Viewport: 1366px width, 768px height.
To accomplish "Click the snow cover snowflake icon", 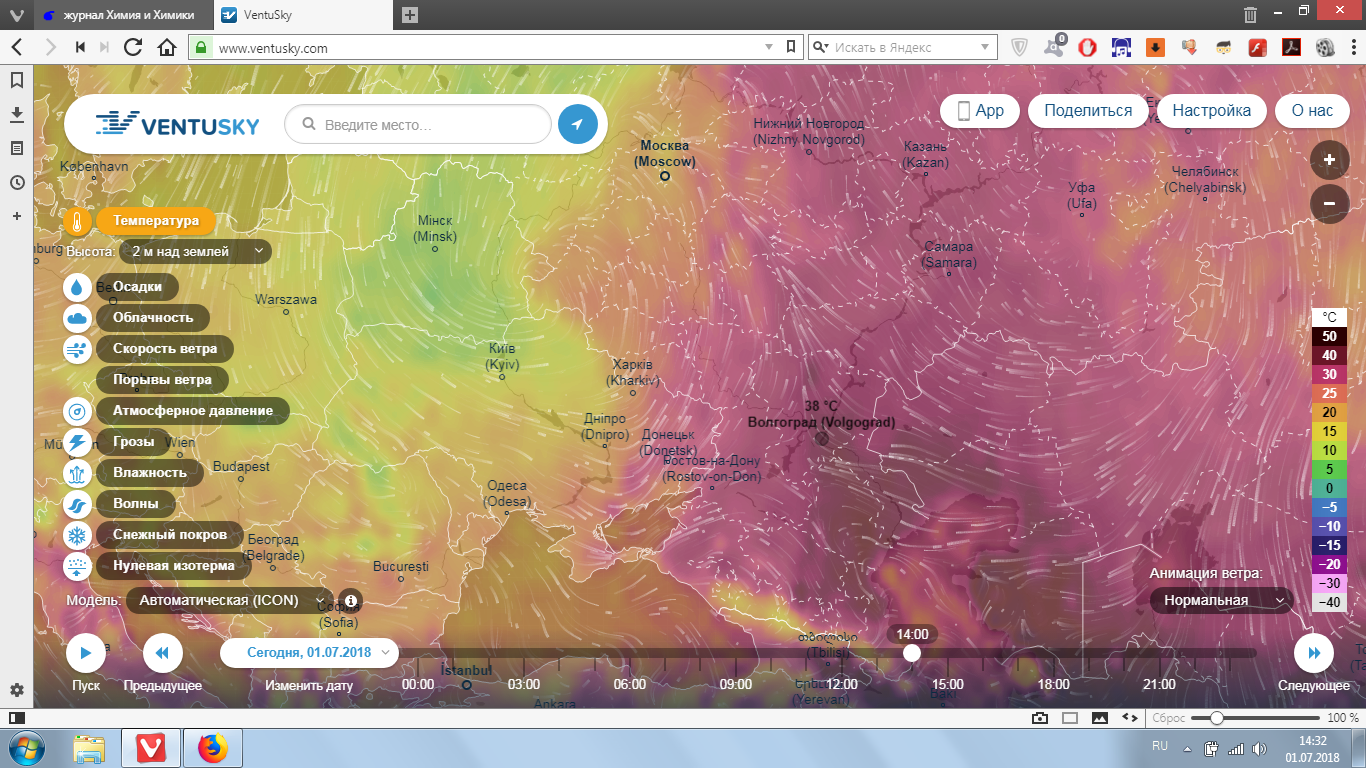I will click(x=78, y=535).
